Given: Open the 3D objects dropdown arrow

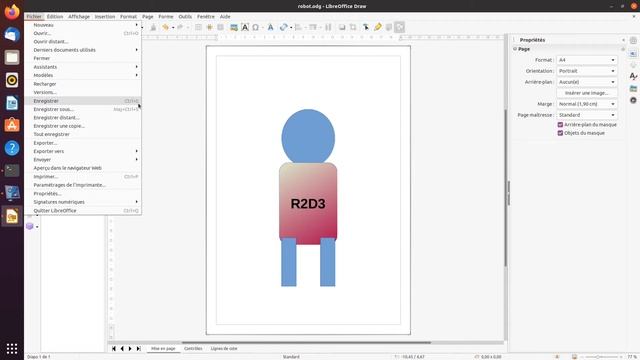Looking at the screenshot, I should coord(37,227).
